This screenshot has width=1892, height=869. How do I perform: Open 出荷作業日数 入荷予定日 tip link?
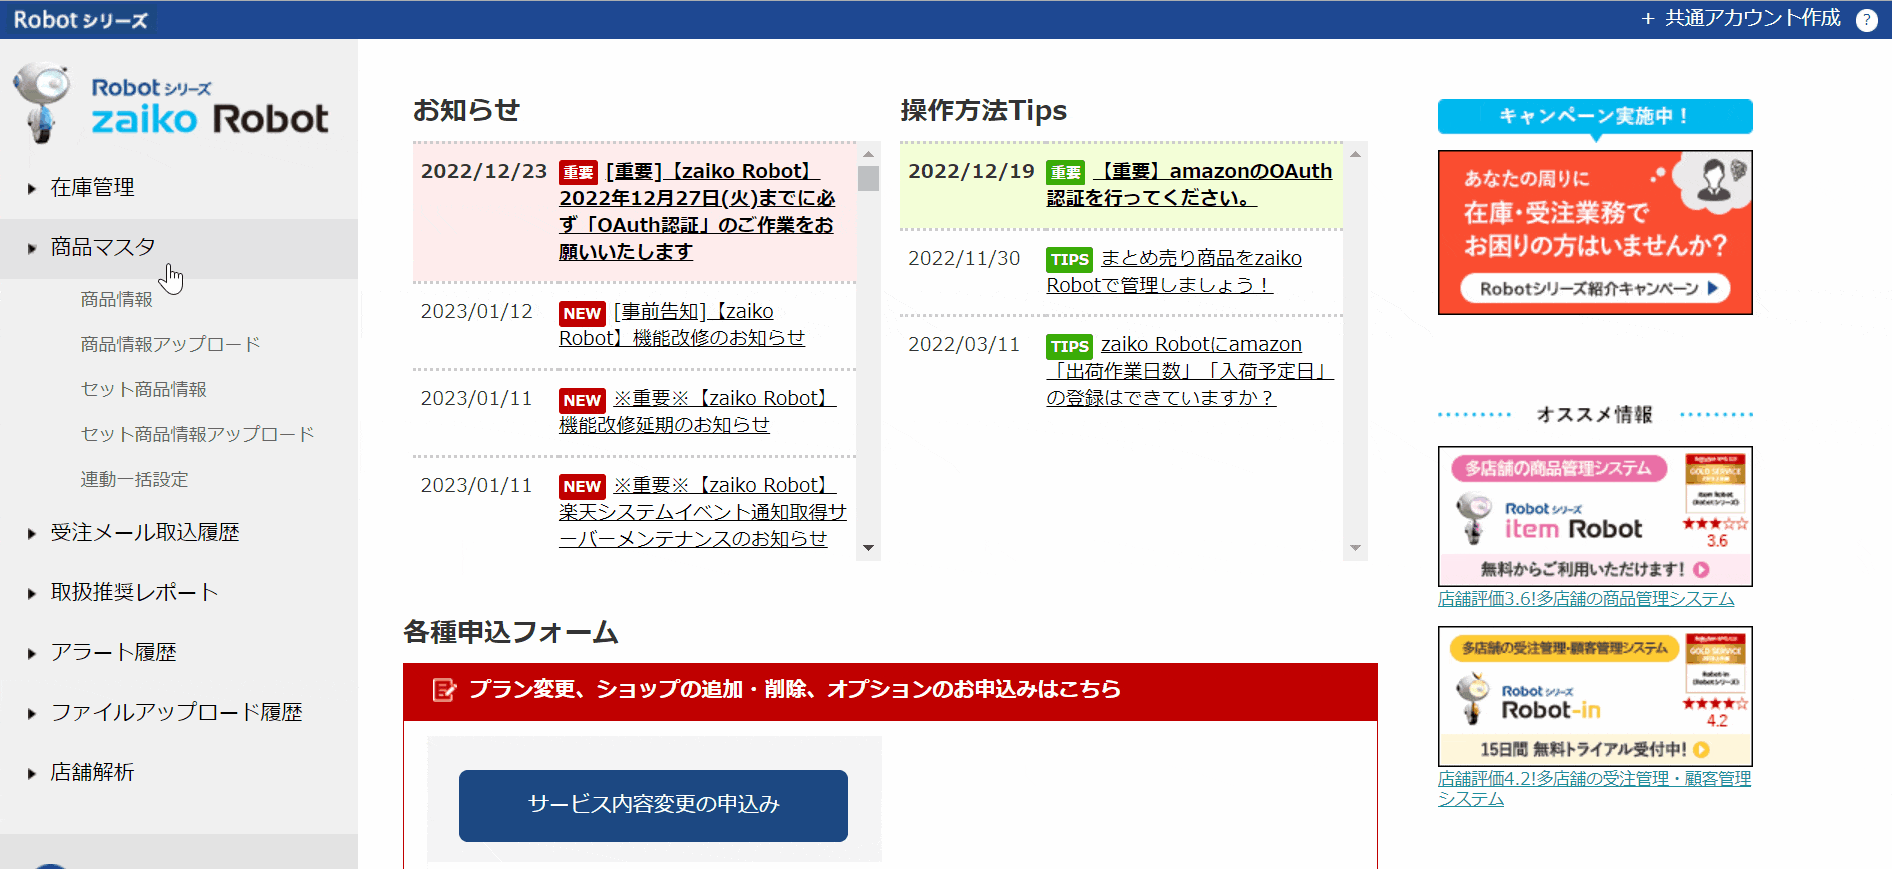coord(1190,371)
